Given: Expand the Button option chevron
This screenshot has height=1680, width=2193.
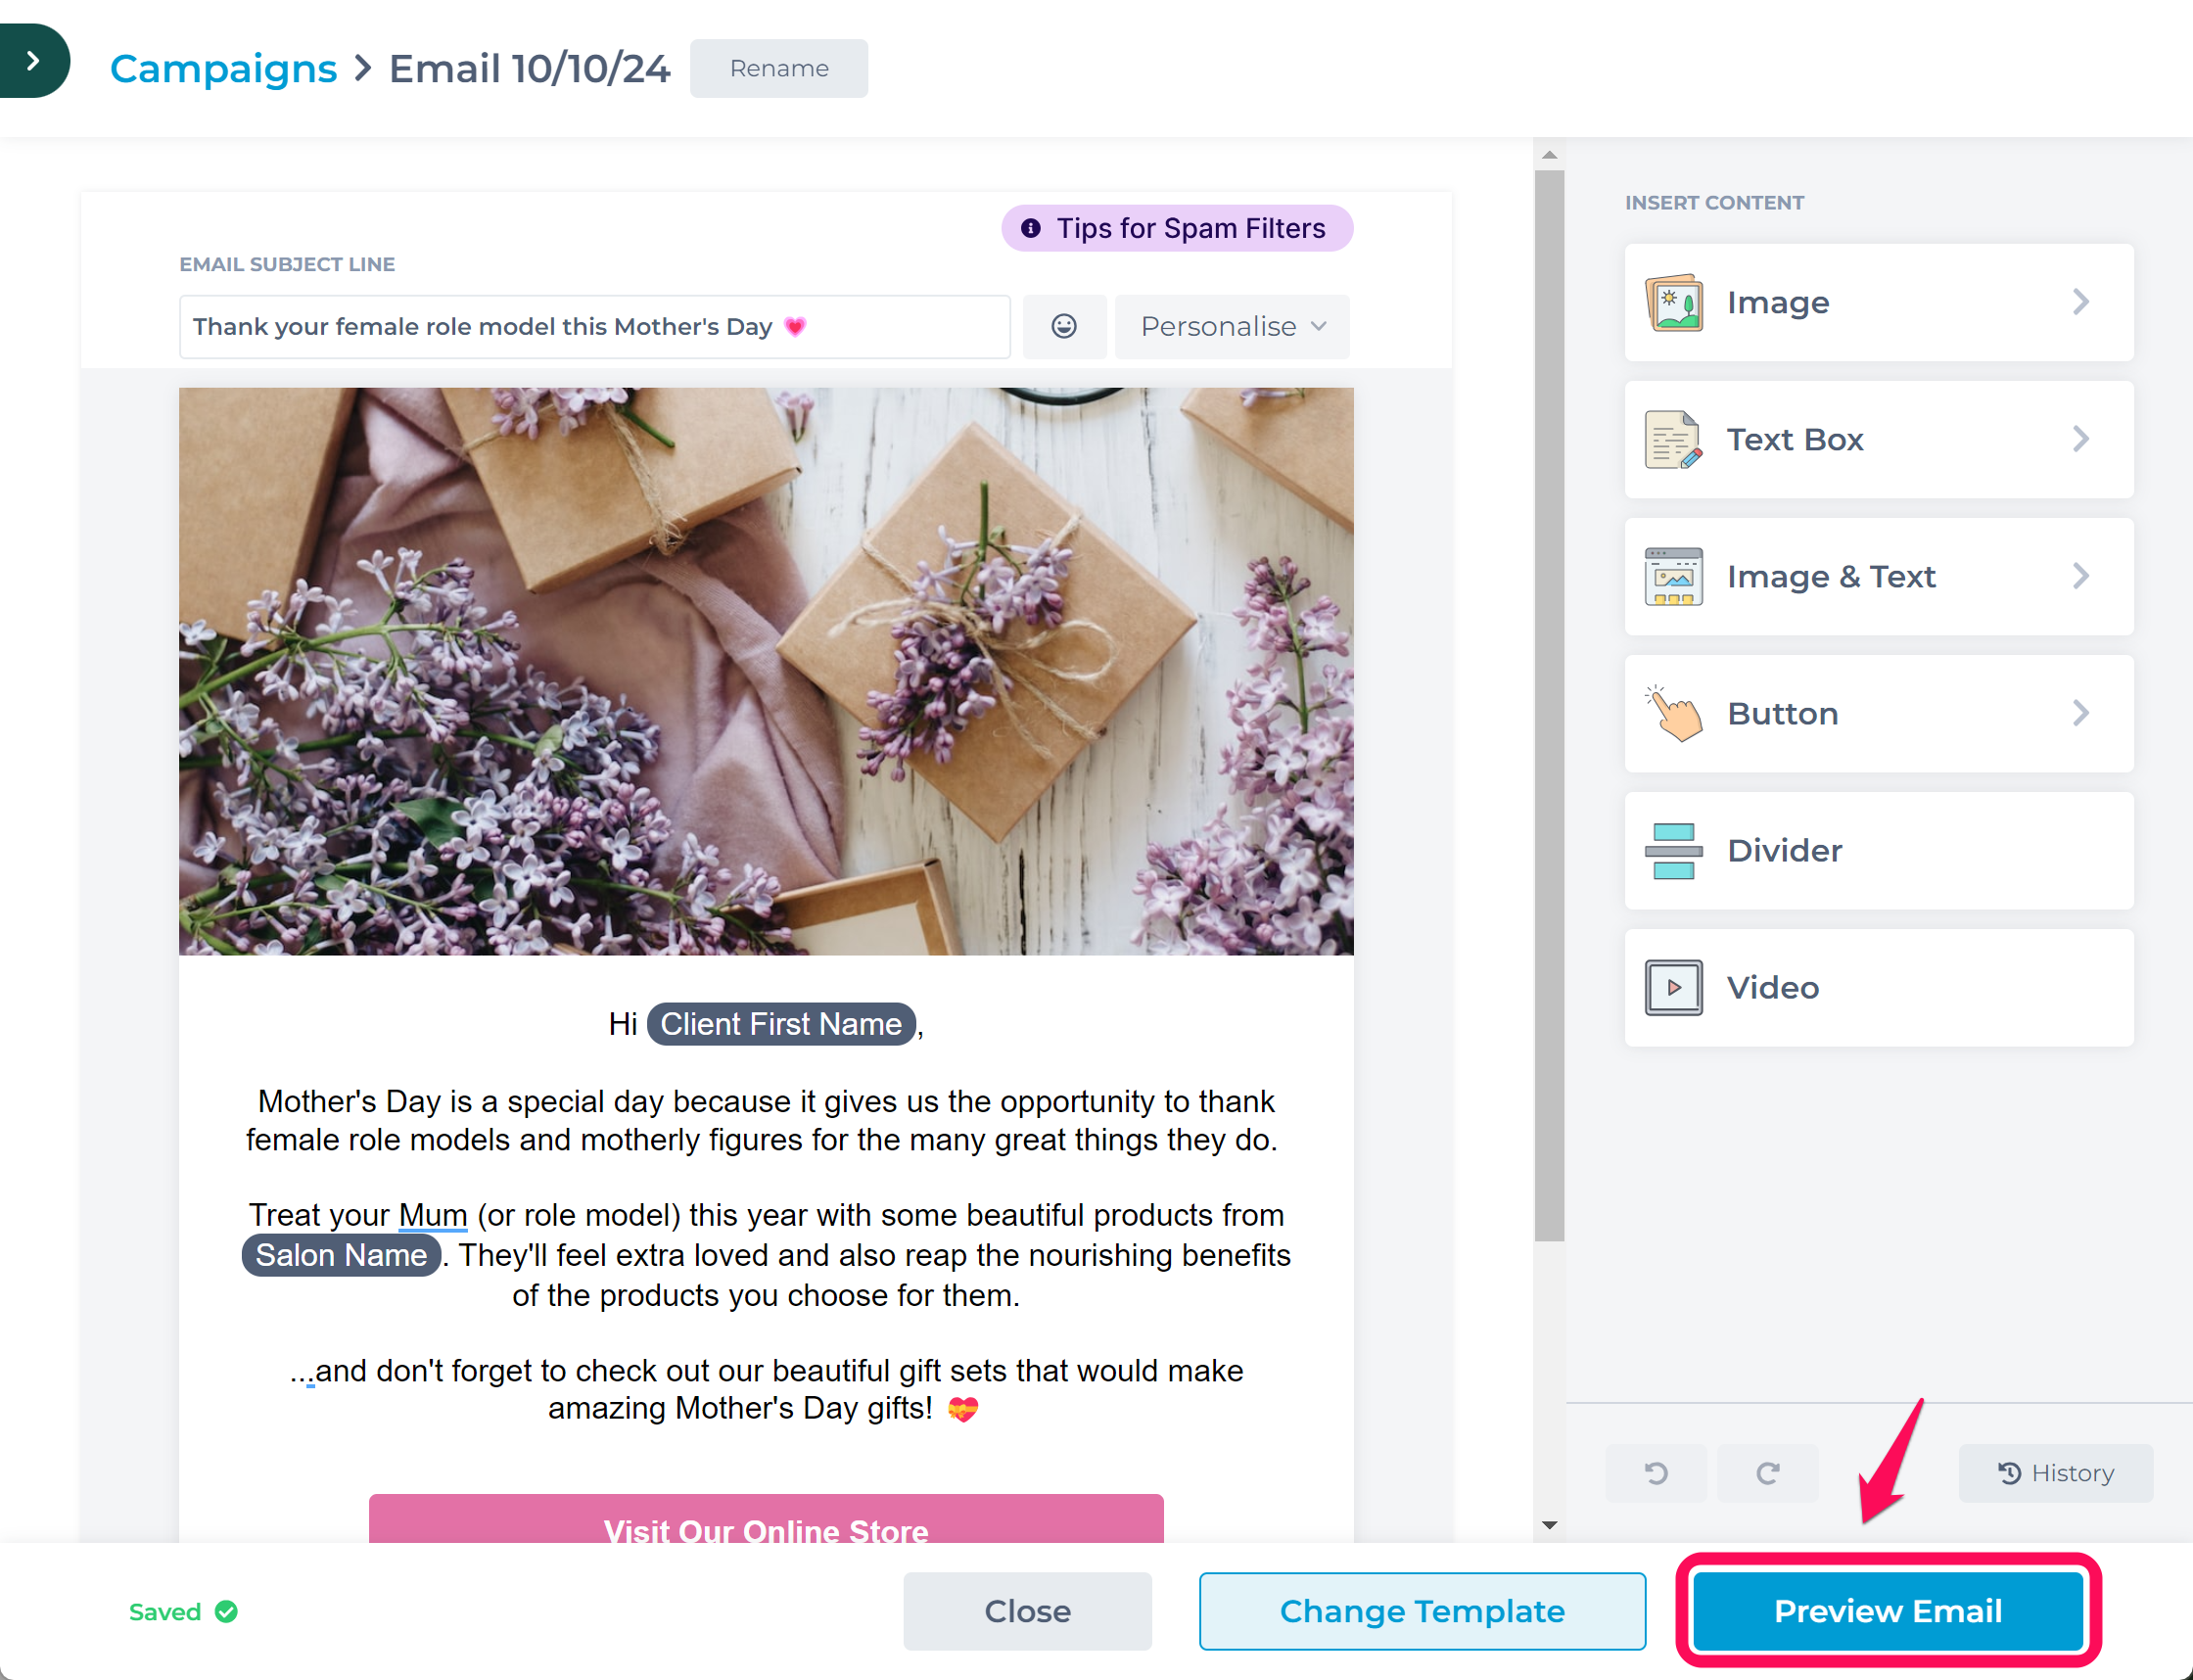Looking at the screenshot, I should pos(2081,713).
